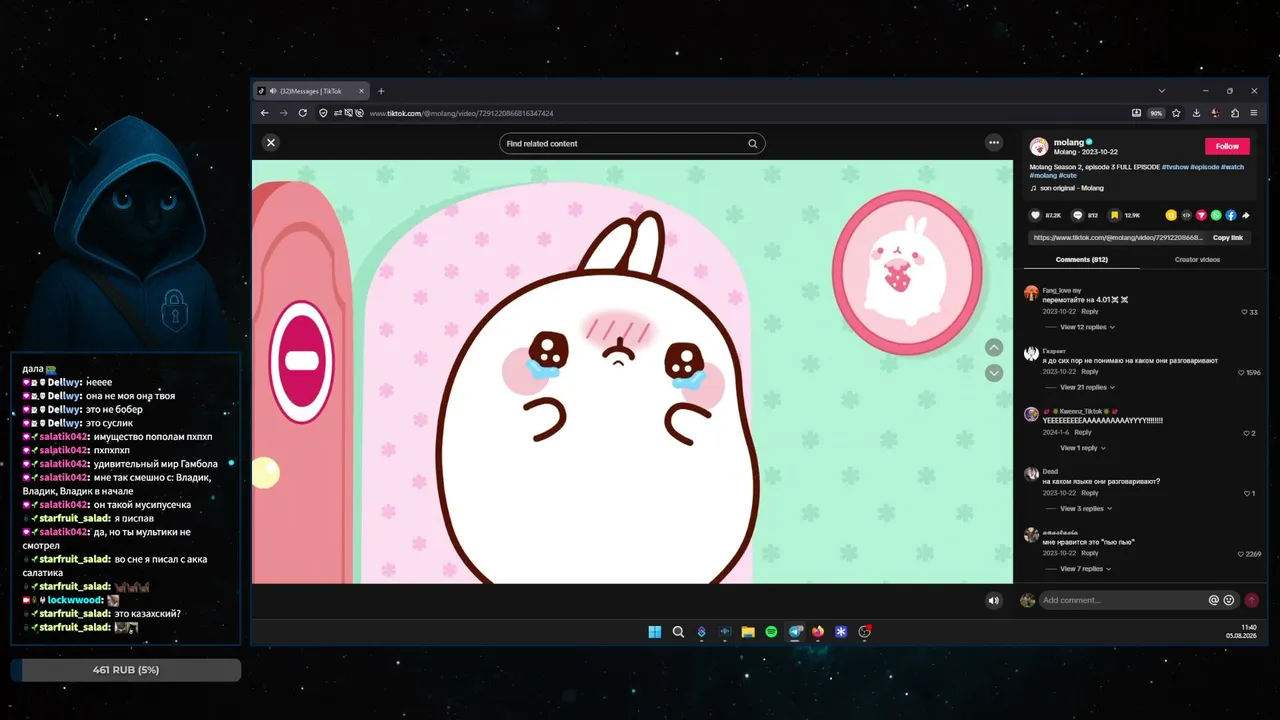Open the browser downloads panel
This screenshot has height=720, width=1280.
1196,113
